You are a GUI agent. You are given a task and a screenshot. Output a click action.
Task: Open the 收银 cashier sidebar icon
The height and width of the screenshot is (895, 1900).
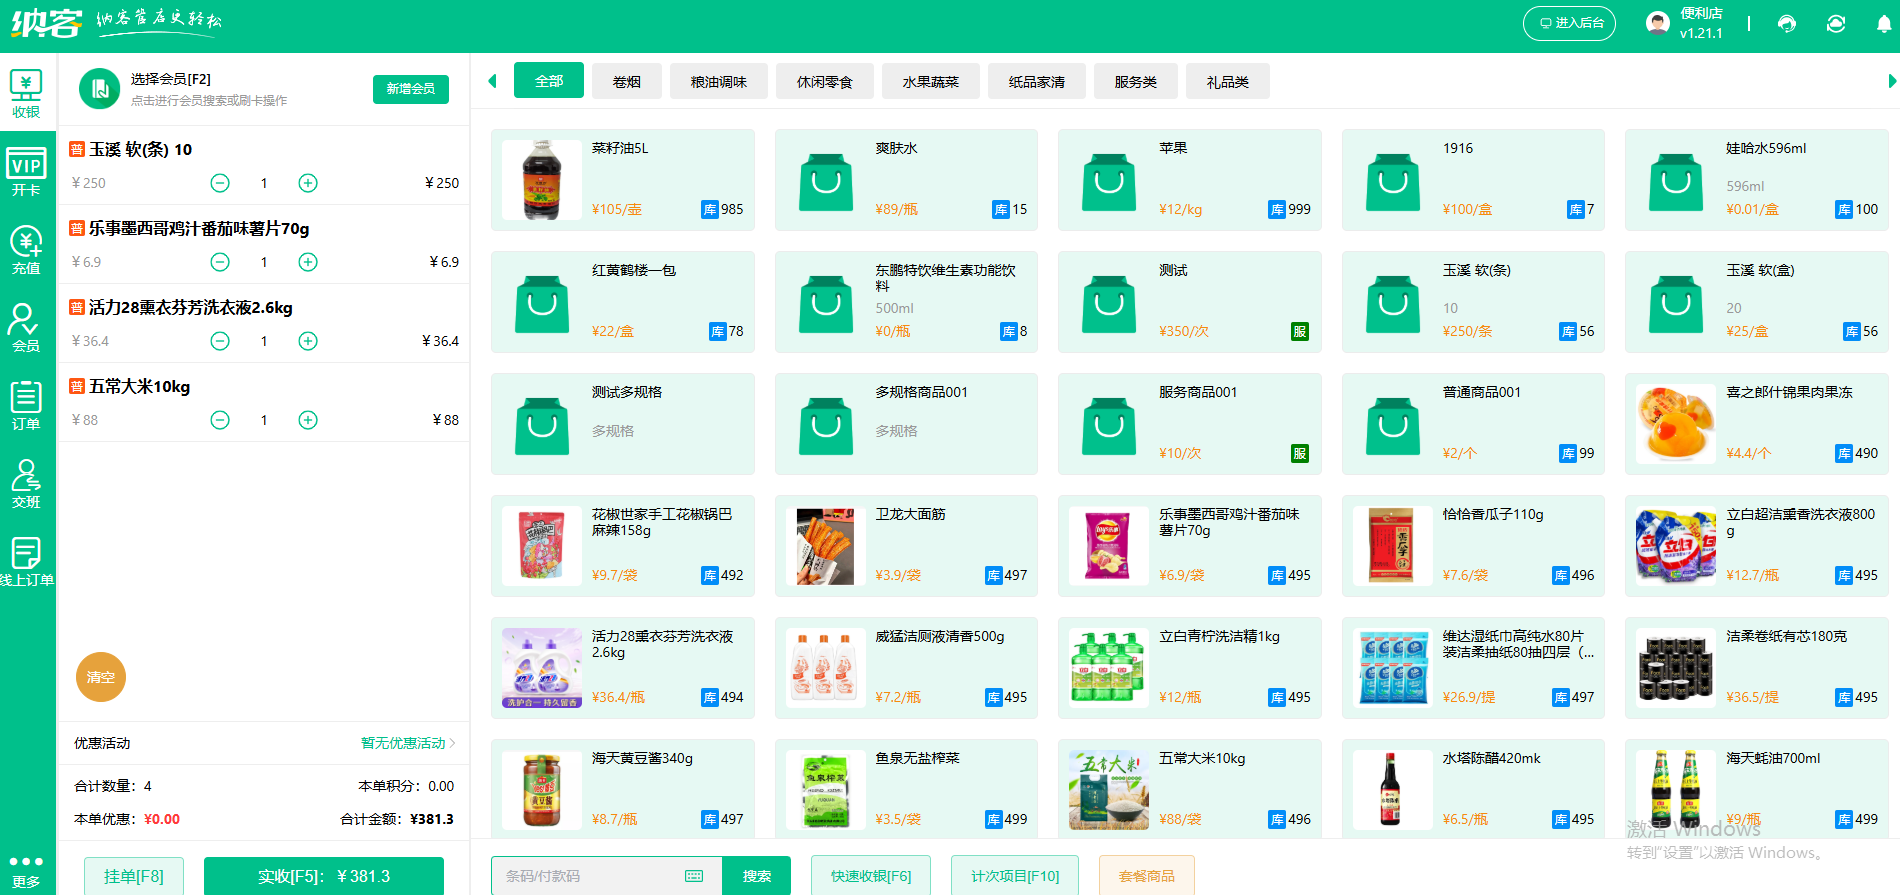pyautogui.click(x=26, y=94)
